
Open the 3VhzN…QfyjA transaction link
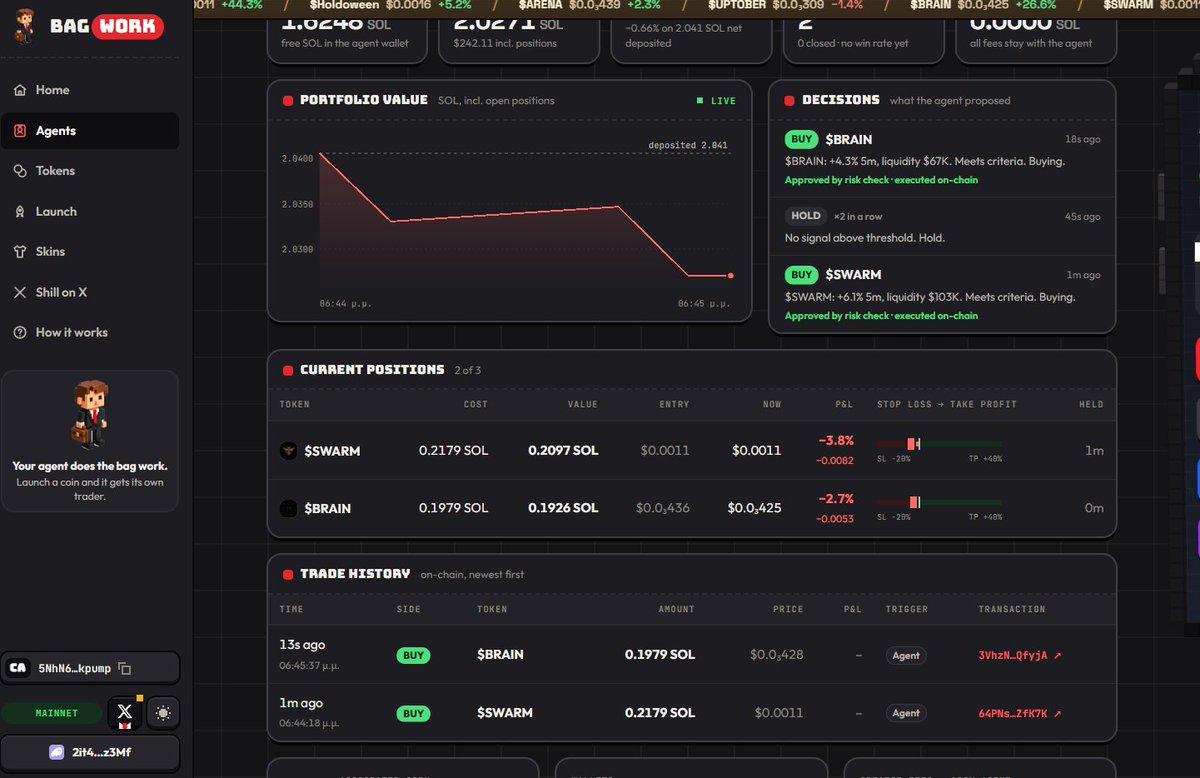point(1020,656)
